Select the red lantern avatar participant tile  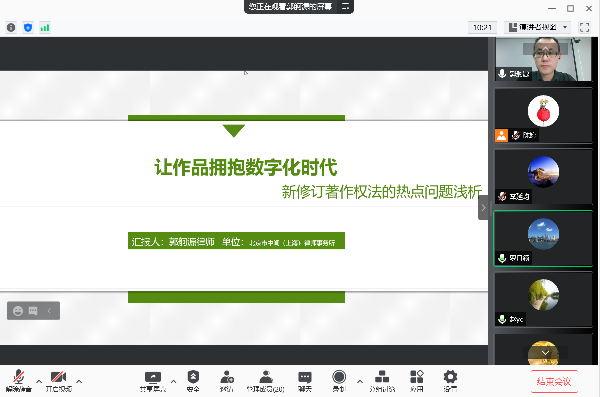pyautogui.click(x=543, y=116)
